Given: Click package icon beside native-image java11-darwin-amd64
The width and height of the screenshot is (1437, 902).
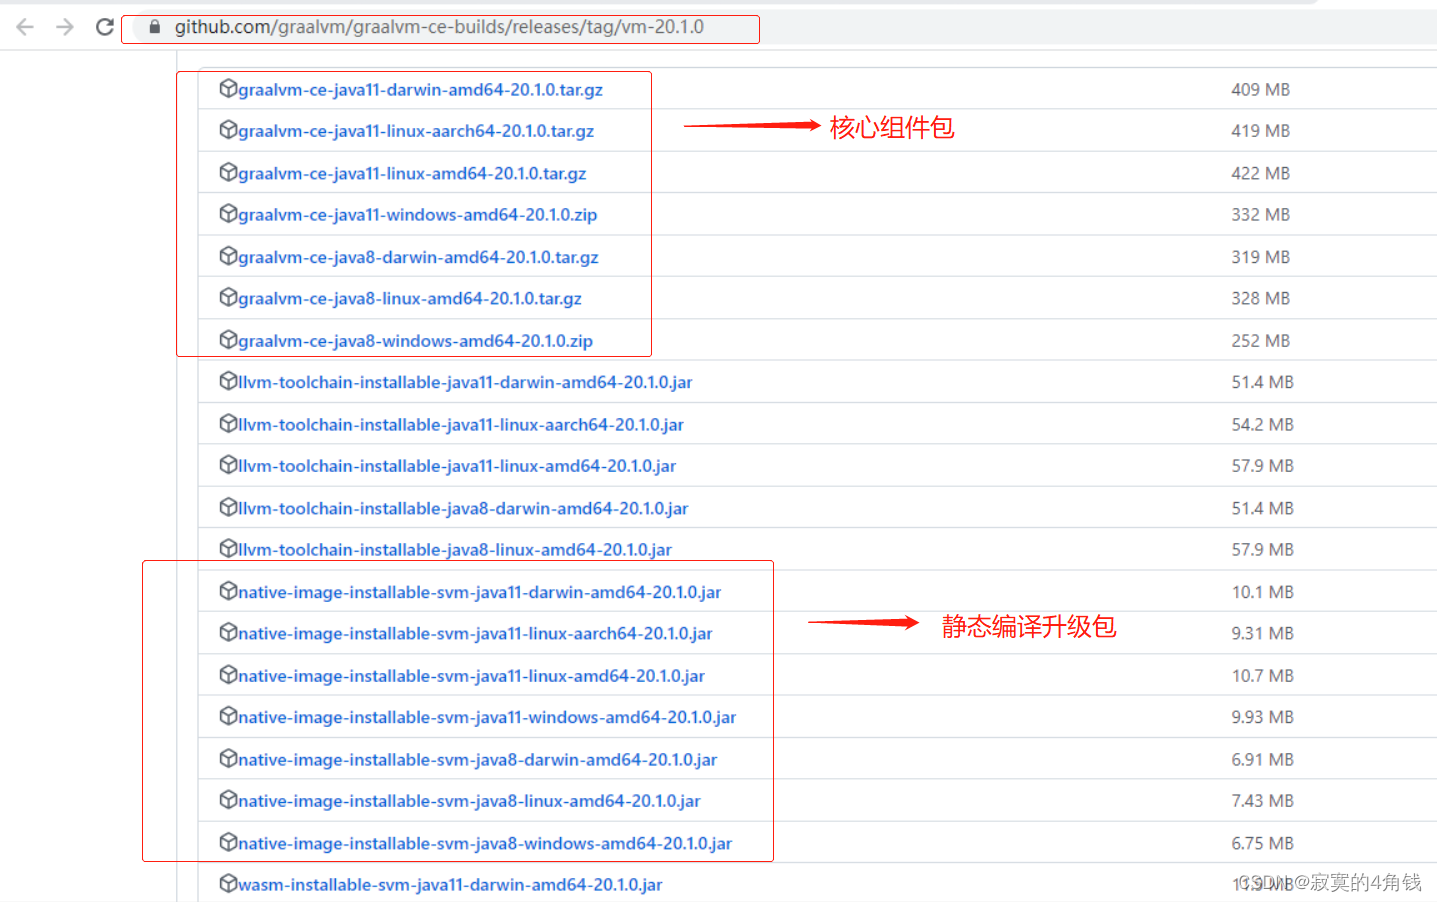Looking at the screenshot, I should pyautogui.click(x=228, y=591).
